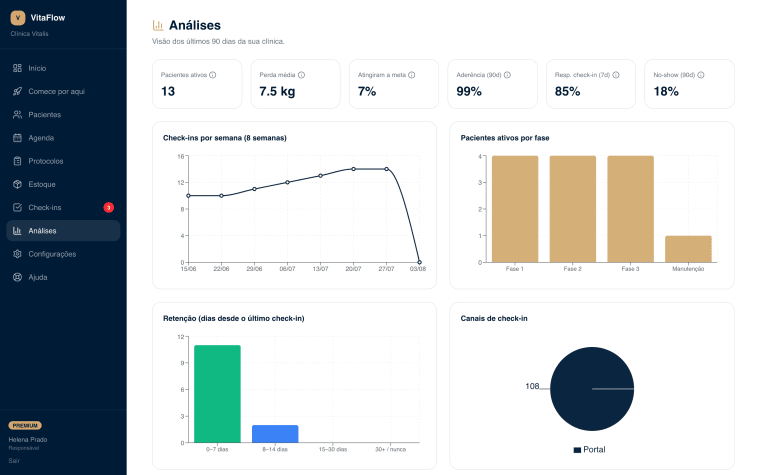
Task: Click the info icon beside Perda média
Action: tap(301, 75)
